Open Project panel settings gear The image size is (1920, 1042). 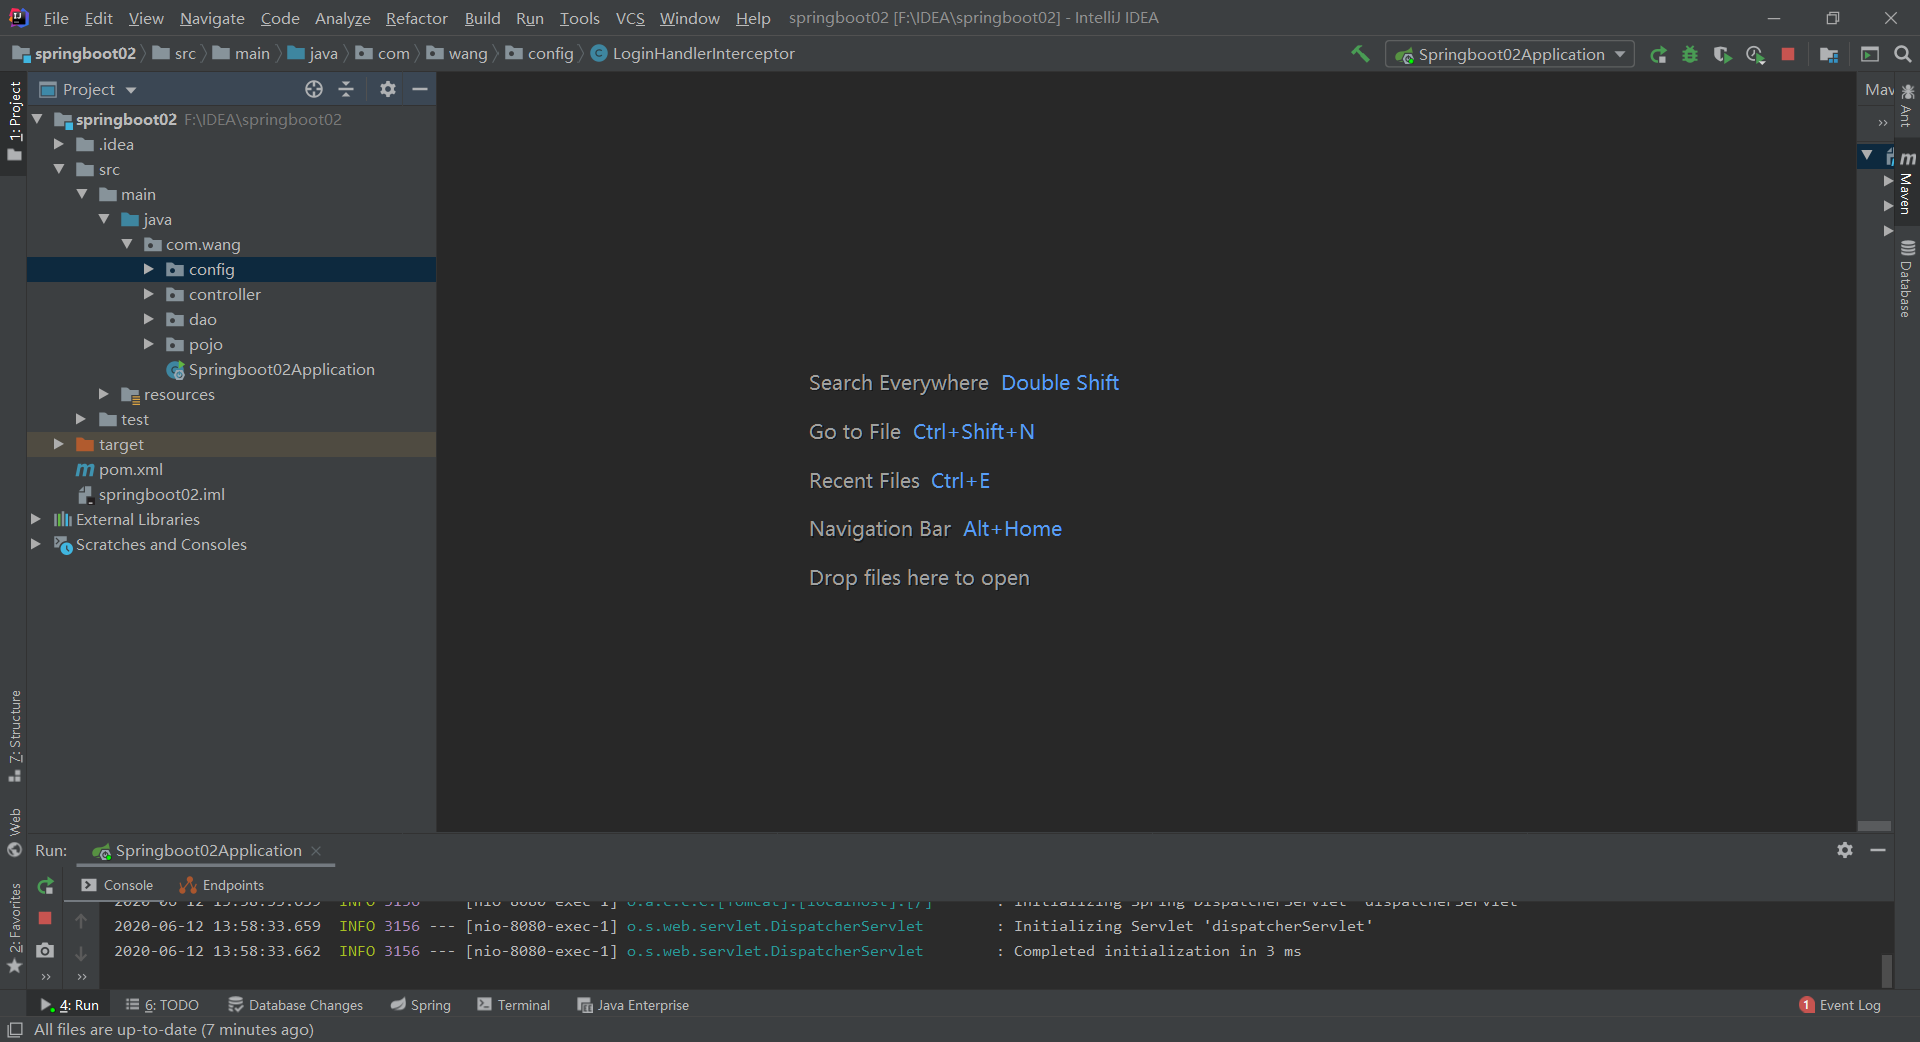[388, 89]
